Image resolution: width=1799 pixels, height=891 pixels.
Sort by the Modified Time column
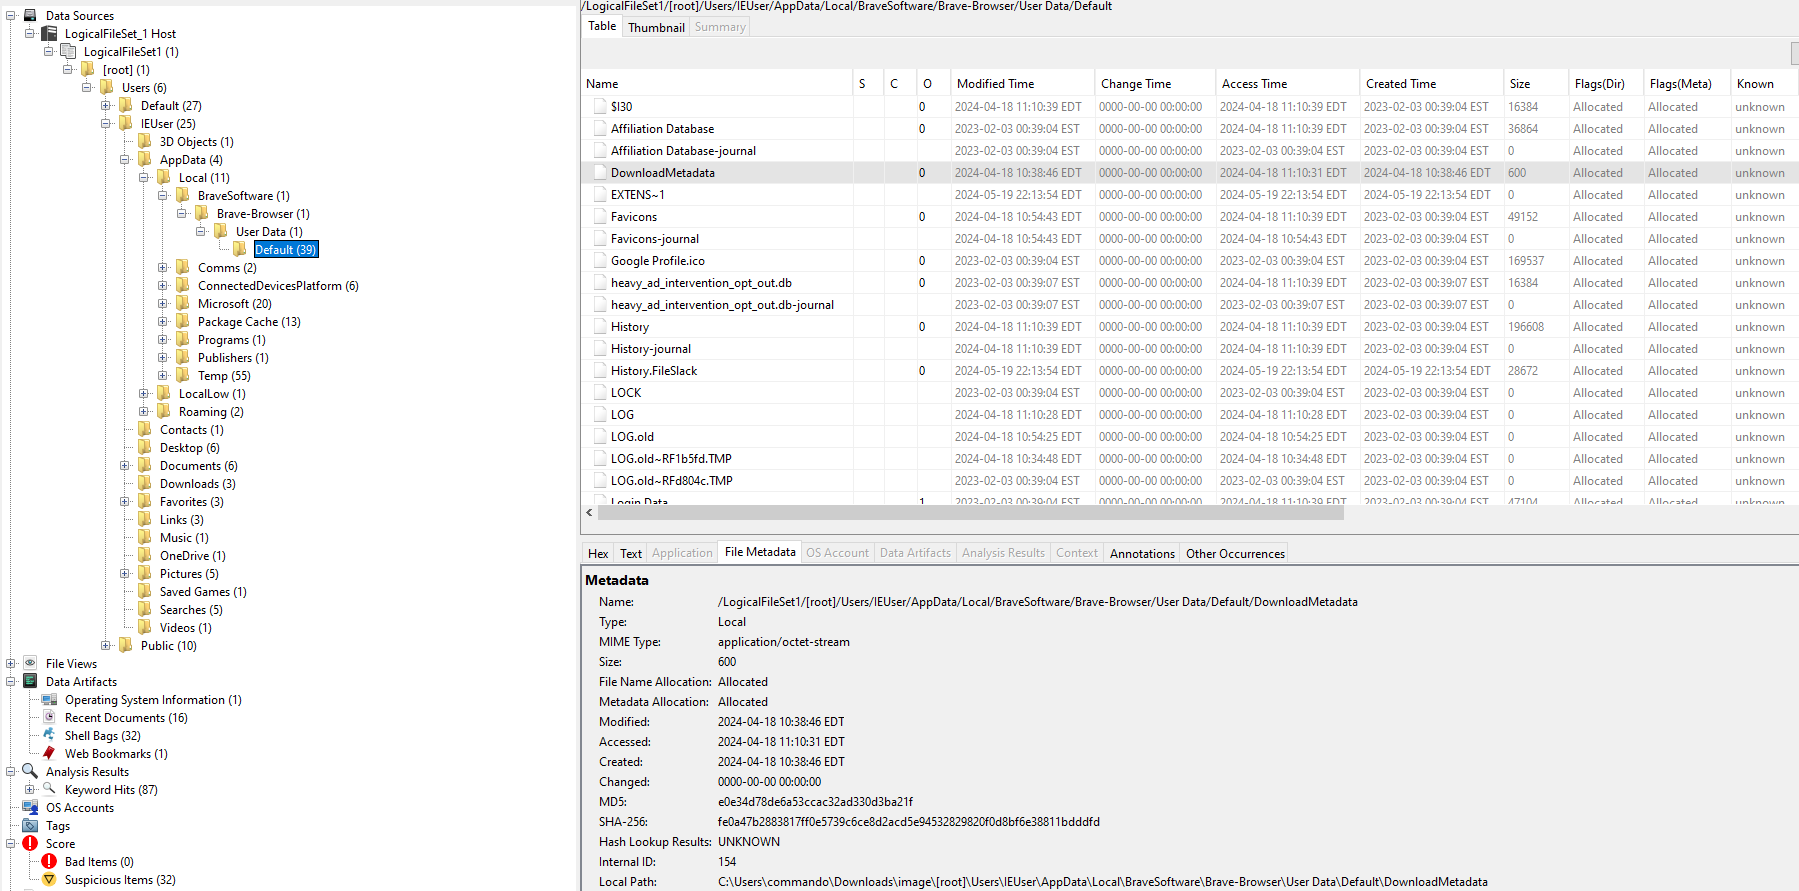click(x=1022, y=83)
